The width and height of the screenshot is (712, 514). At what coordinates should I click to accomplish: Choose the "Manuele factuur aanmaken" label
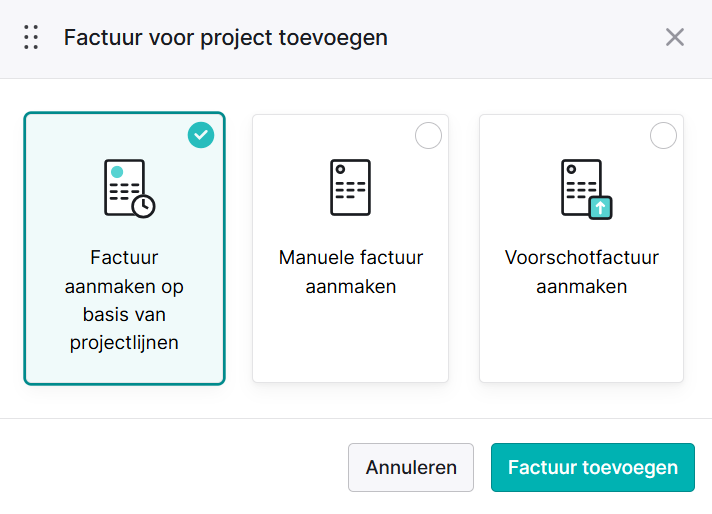tap(351, 272)
